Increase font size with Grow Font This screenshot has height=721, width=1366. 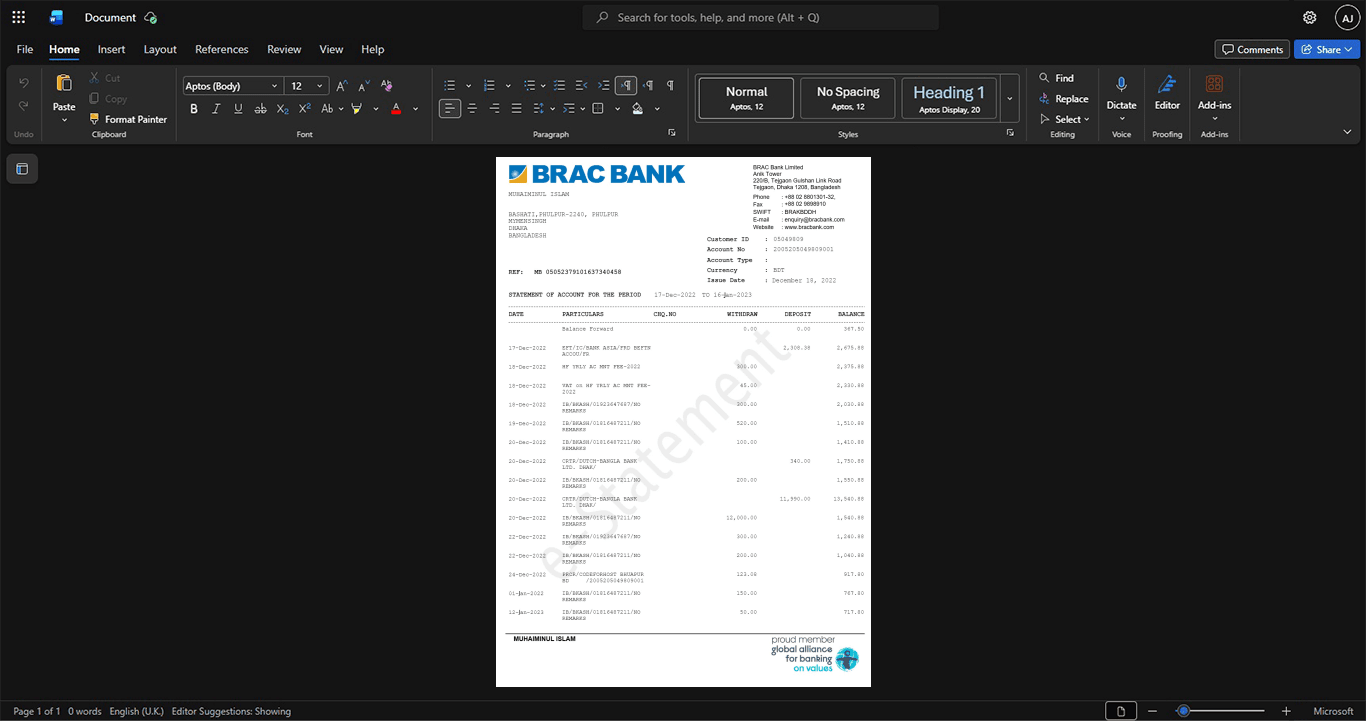[342, 86]
